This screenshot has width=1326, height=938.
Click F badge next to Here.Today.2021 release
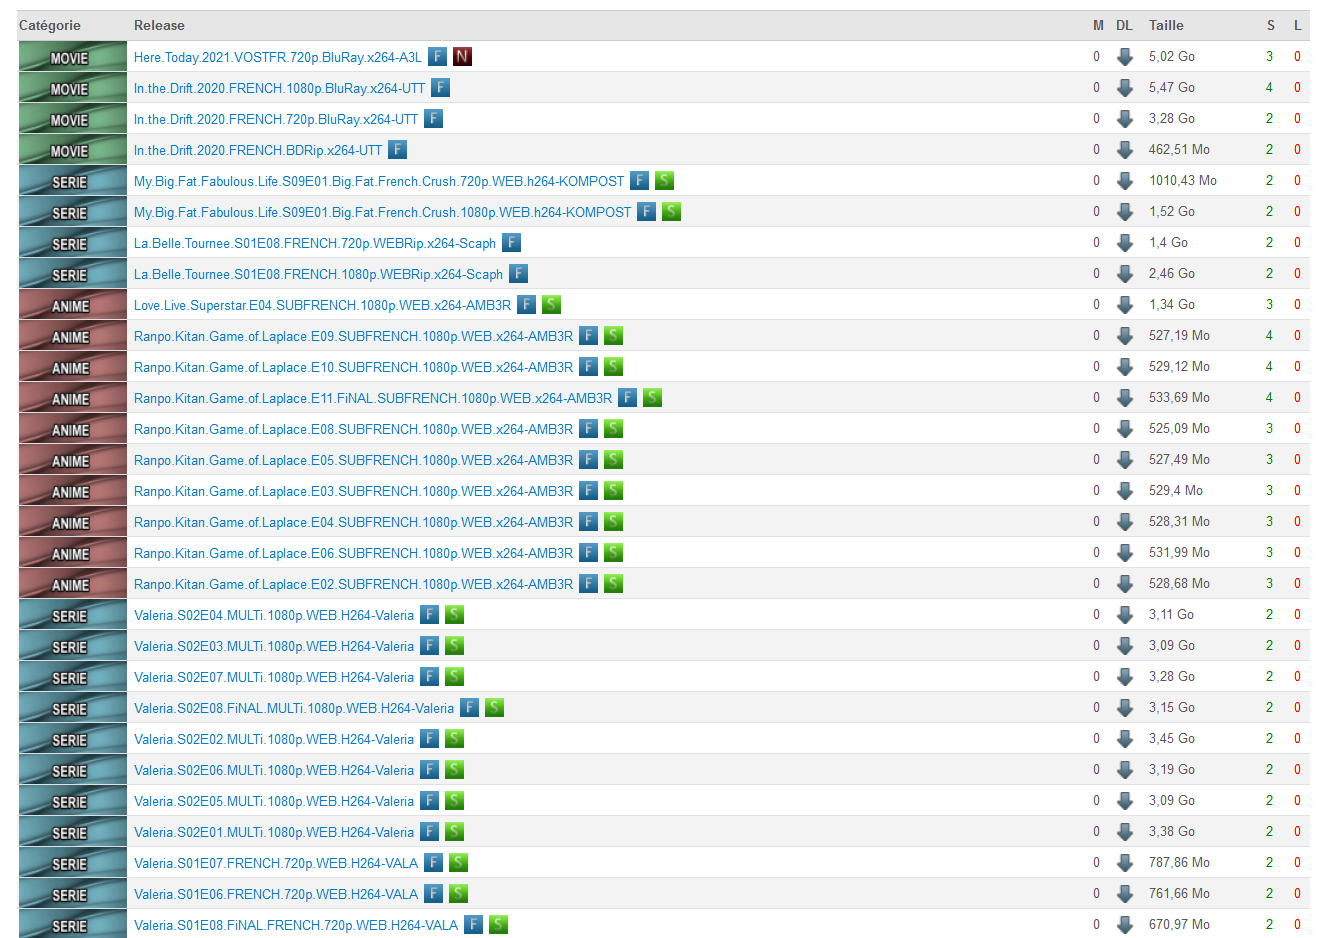pos(437,57)
